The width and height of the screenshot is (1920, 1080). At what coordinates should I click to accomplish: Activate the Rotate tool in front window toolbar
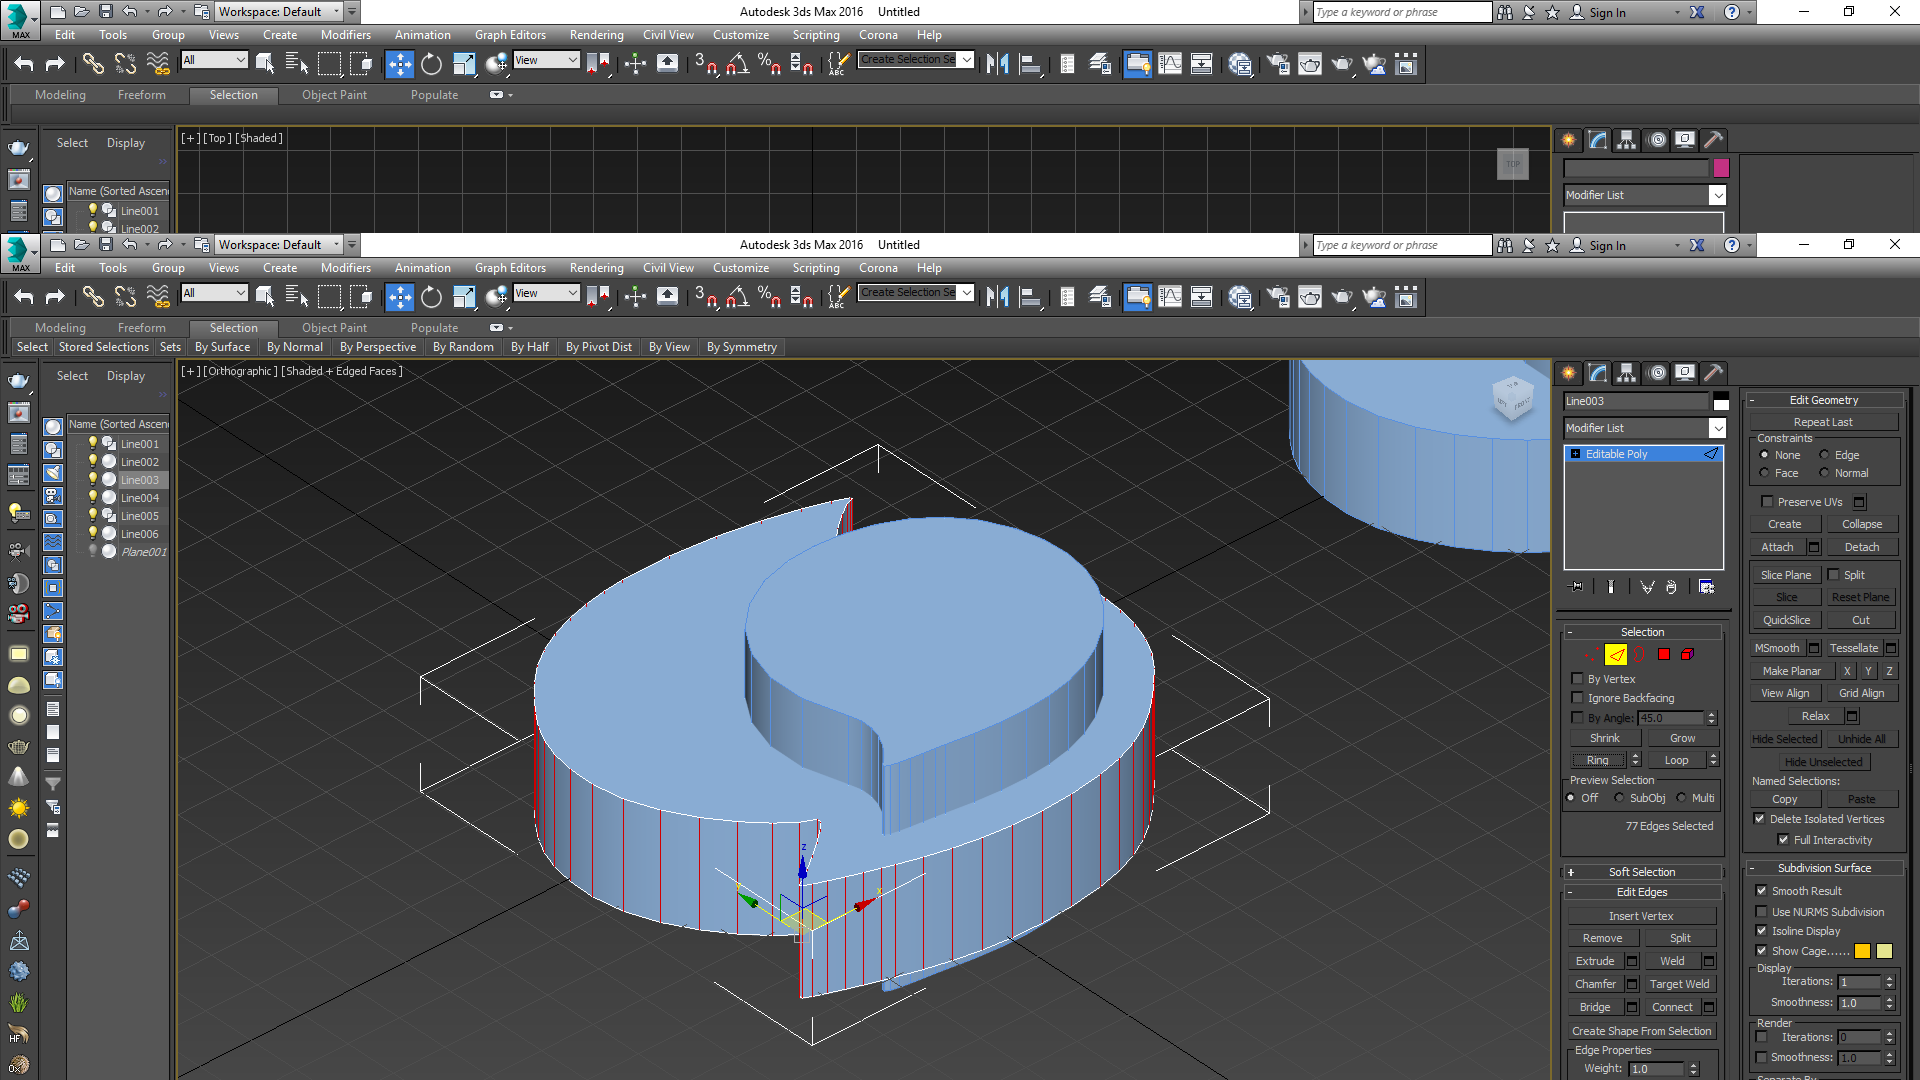tap(431, 297)
